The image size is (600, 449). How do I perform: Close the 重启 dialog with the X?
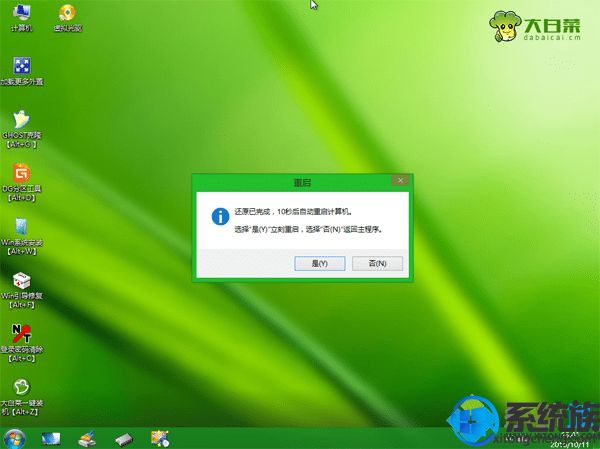click(400, 180)
